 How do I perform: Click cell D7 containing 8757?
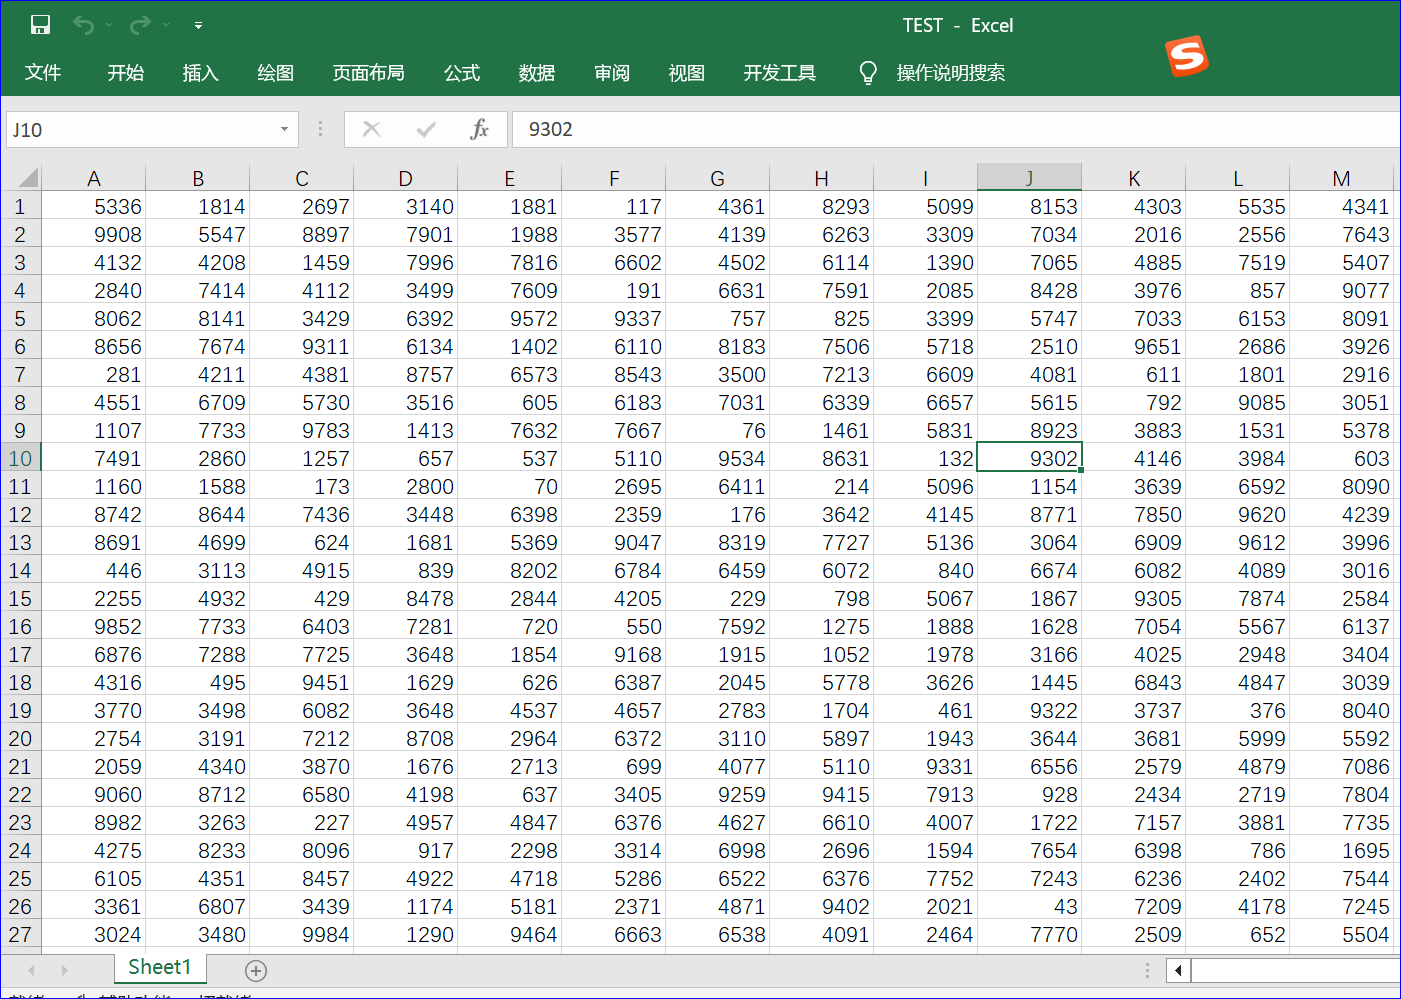[x=406, y=374]
